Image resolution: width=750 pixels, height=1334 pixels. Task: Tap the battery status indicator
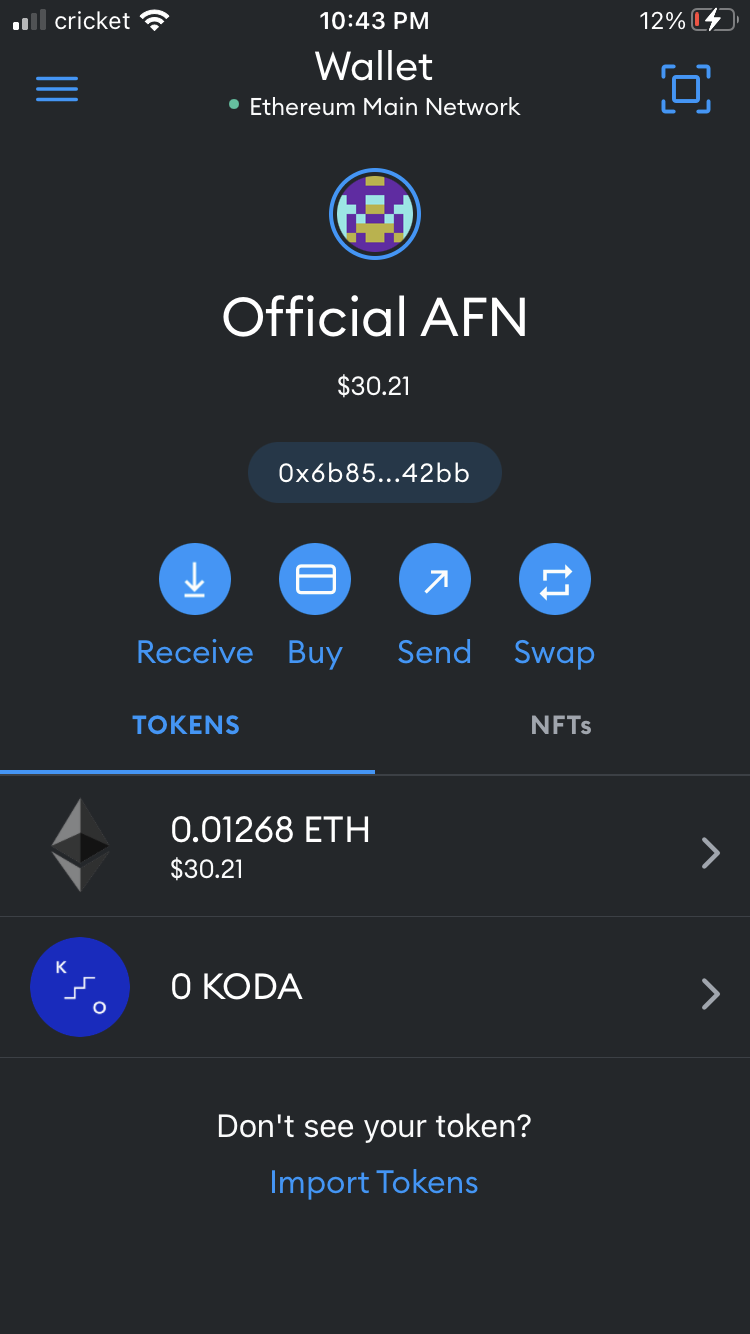click(x=713, y=20)
